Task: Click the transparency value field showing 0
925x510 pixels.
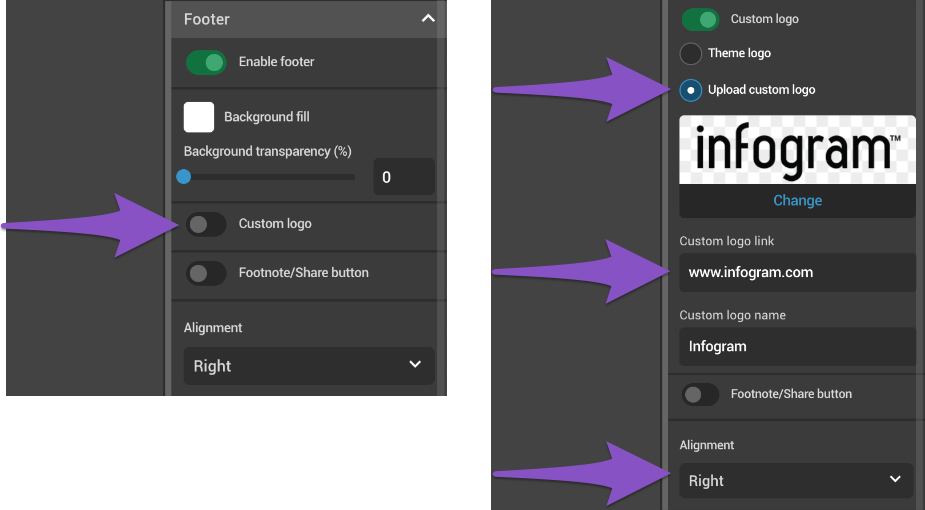Action: [x=403, y=177]
